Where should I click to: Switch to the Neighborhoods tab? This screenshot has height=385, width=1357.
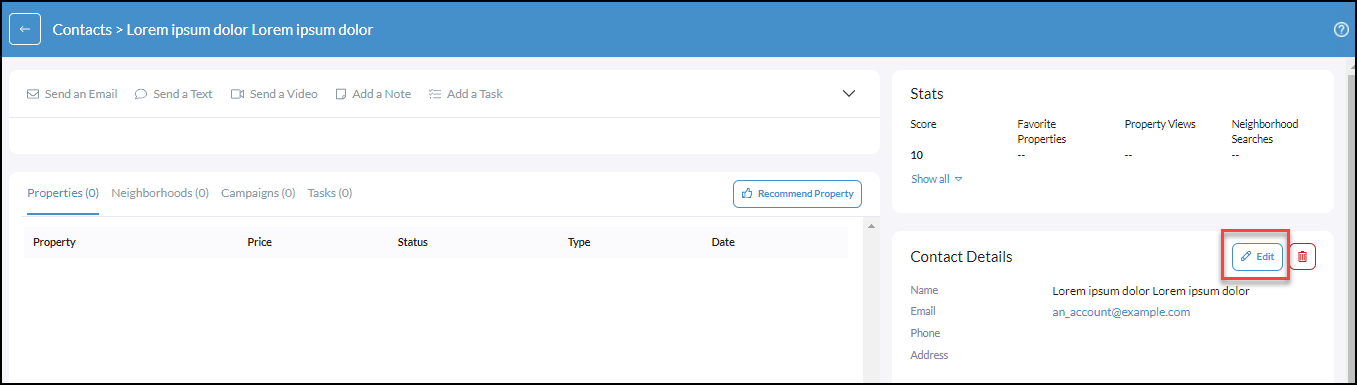pyautogui.click(x=160, y=193)
